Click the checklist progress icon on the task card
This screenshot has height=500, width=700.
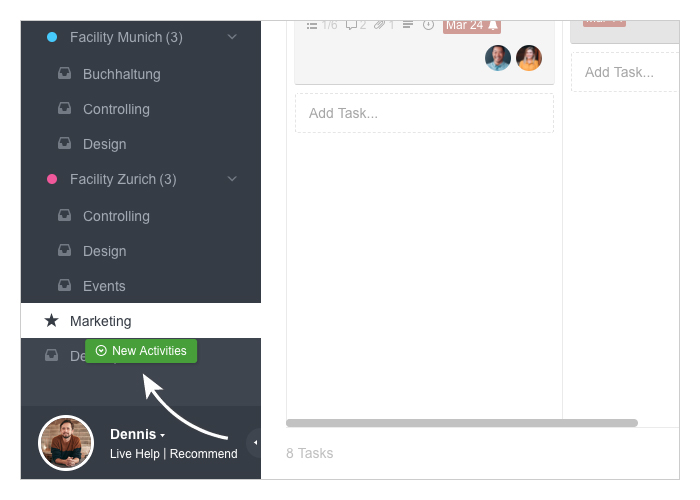[312, 25]
